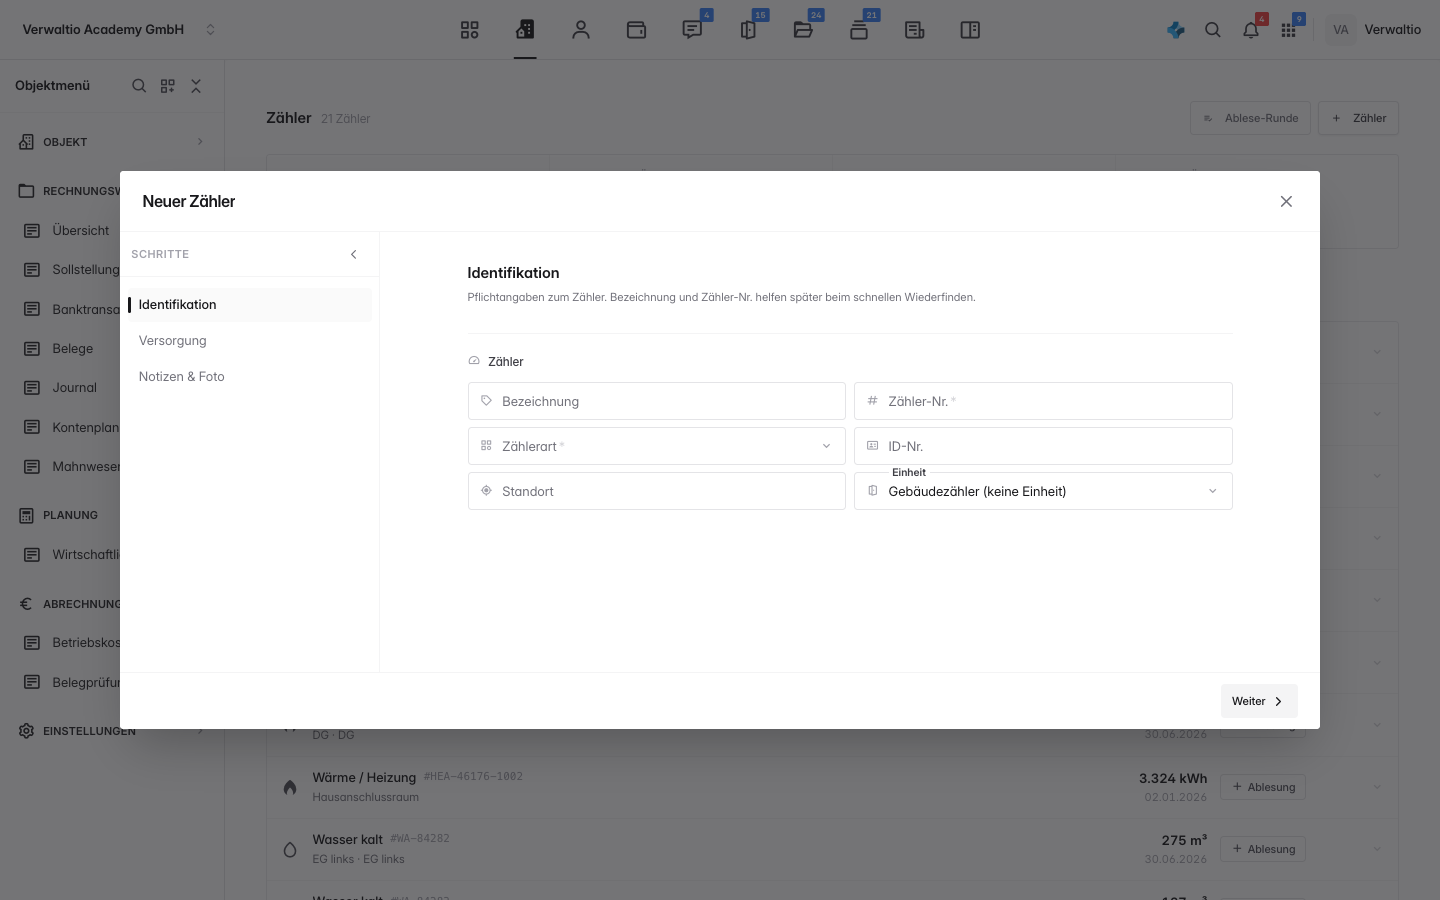Viewport: 1440px width, 900px height.
Task: Click the Bezeichnung input field
Action: [x=657, y=401]
